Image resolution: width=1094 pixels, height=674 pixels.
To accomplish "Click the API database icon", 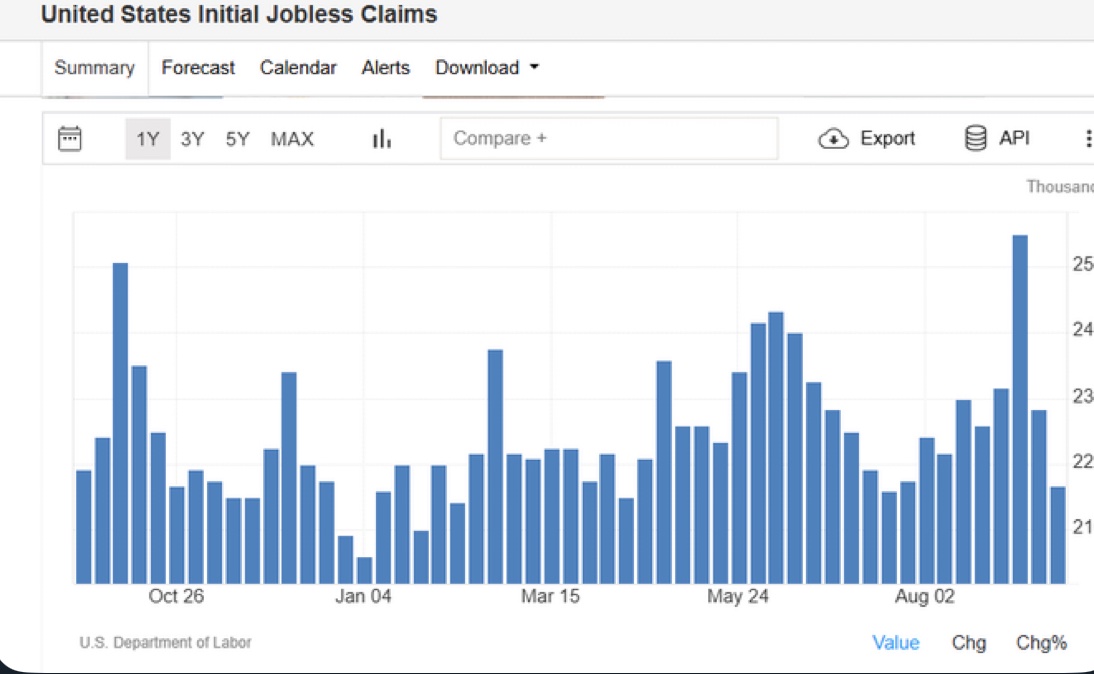I will coord(976,138).
